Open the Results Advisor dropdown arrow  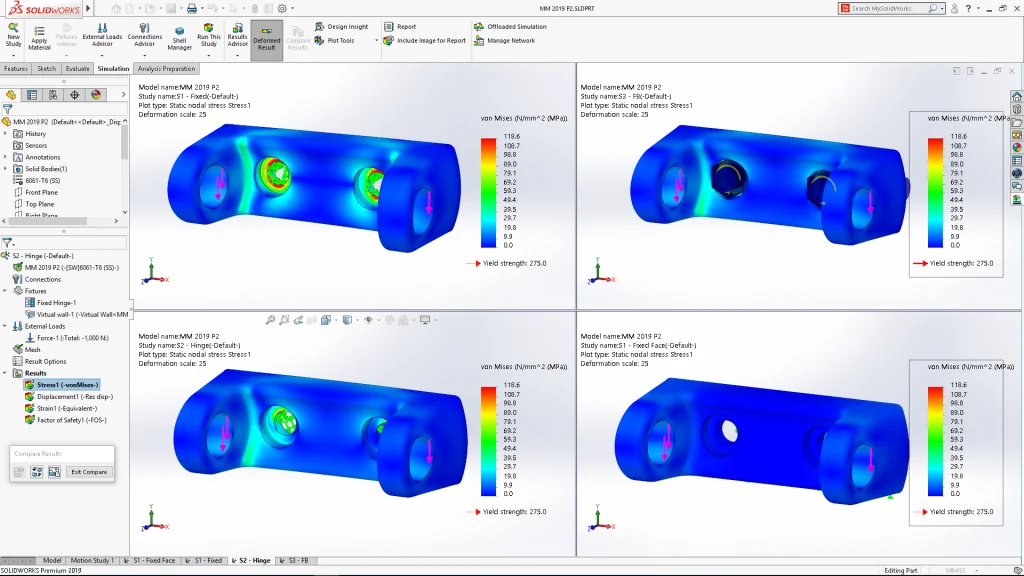(237, 56)
